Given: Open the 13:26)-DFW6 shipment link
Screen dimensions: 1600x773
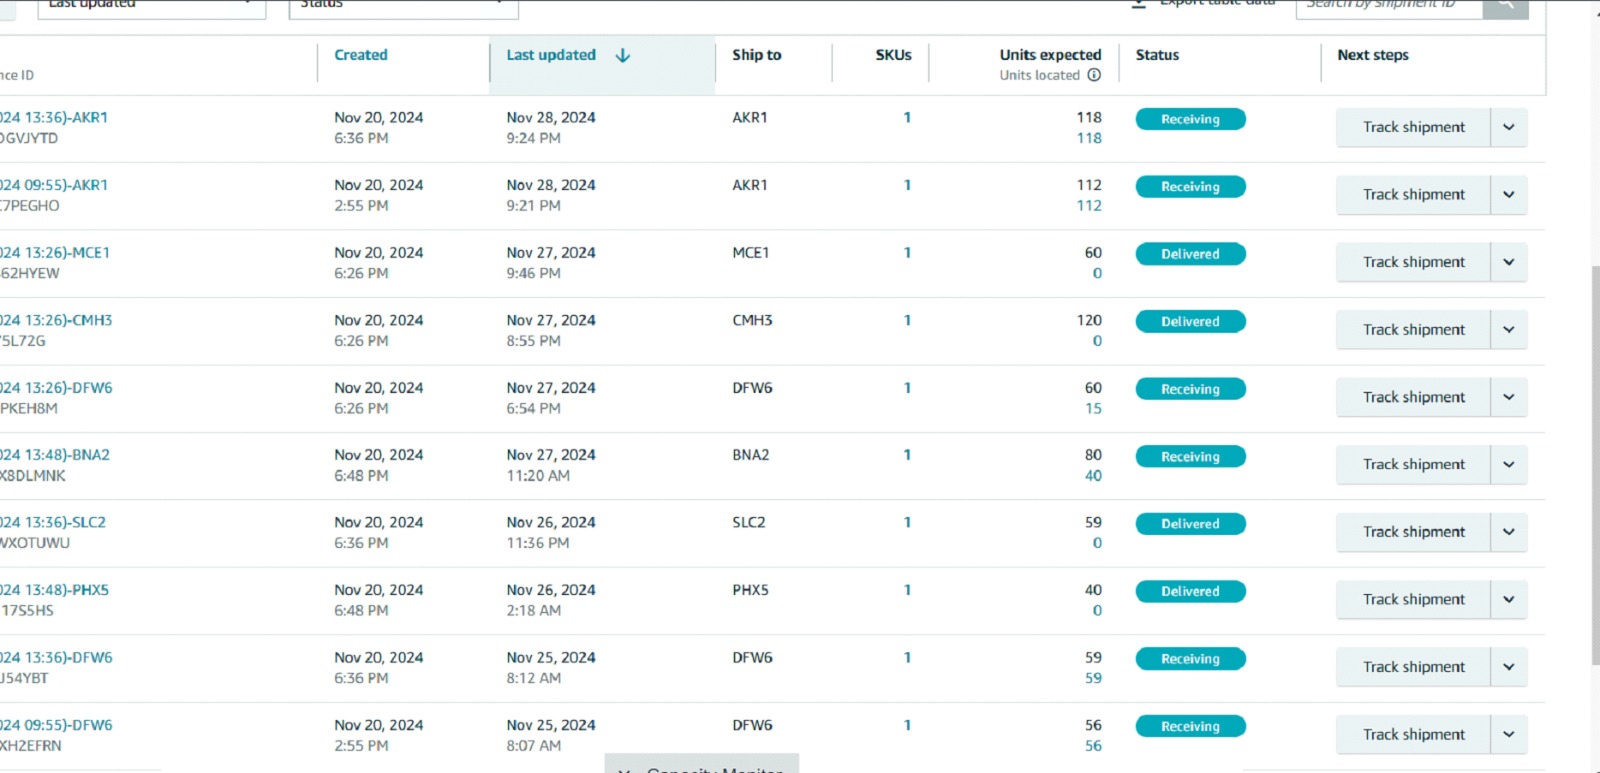Looking at the screenshot, I should [56, 388].
